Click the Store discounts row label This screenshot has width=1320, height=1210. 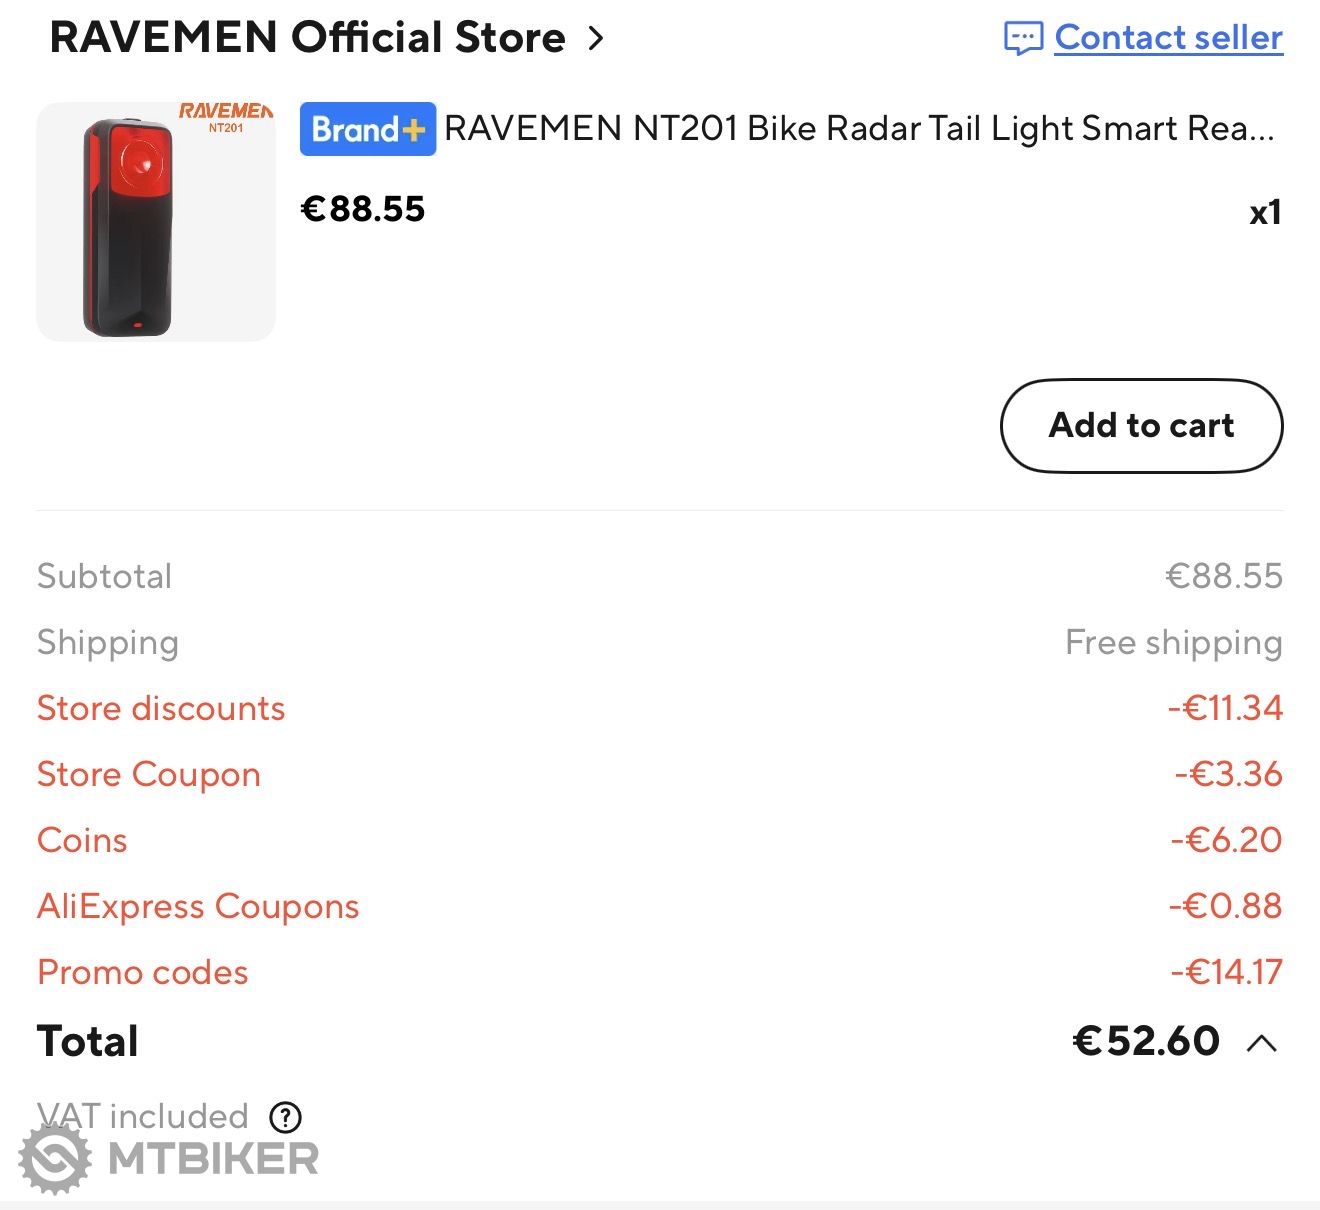pyautogui.click(x=161, y=708)
